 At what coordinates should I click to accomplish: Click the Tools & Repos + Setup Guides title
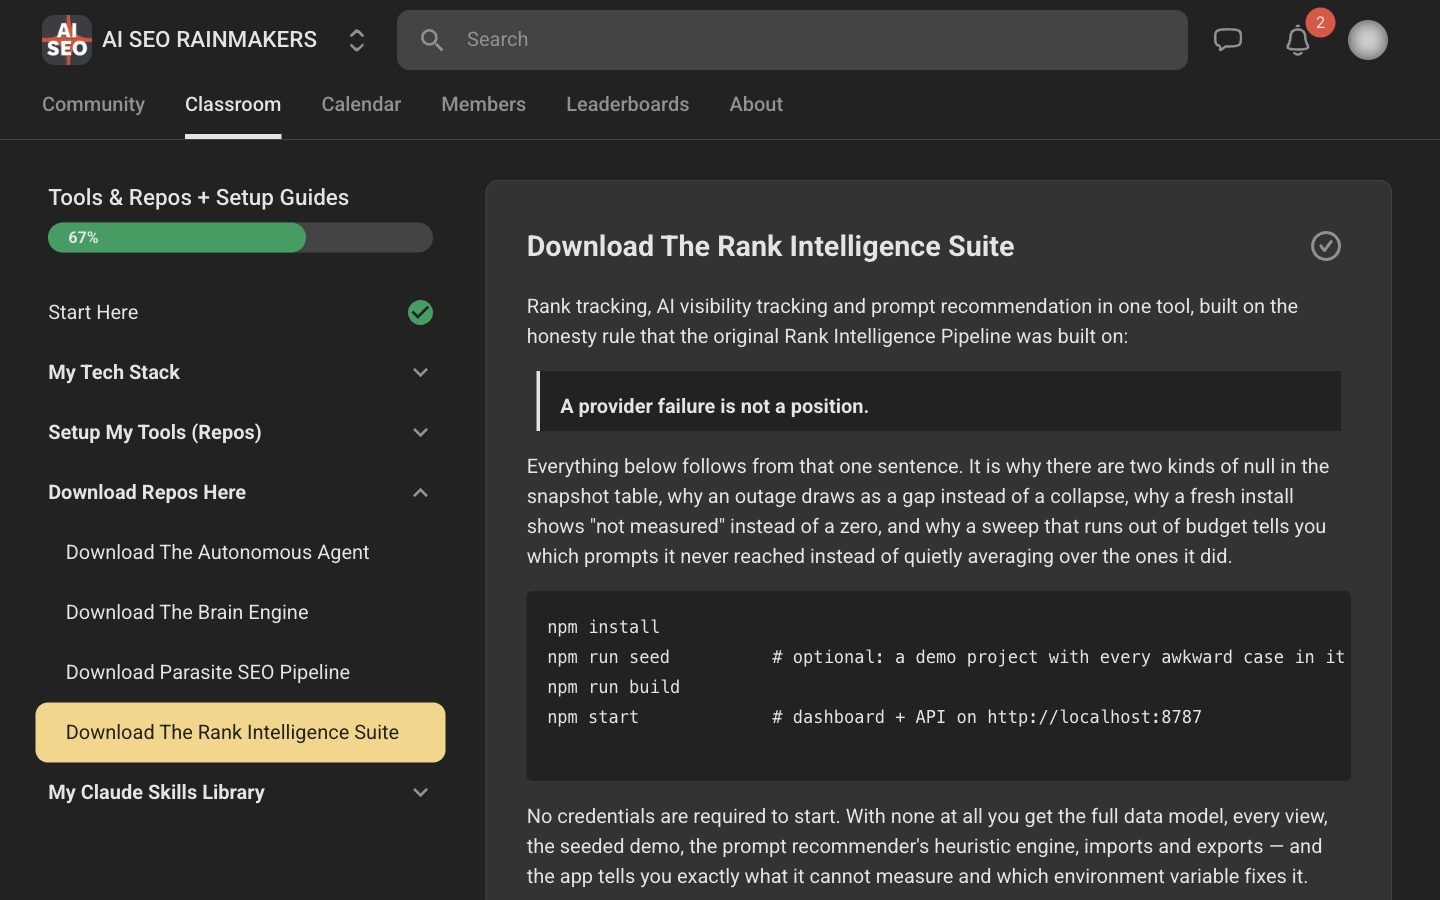coord(198,197)
